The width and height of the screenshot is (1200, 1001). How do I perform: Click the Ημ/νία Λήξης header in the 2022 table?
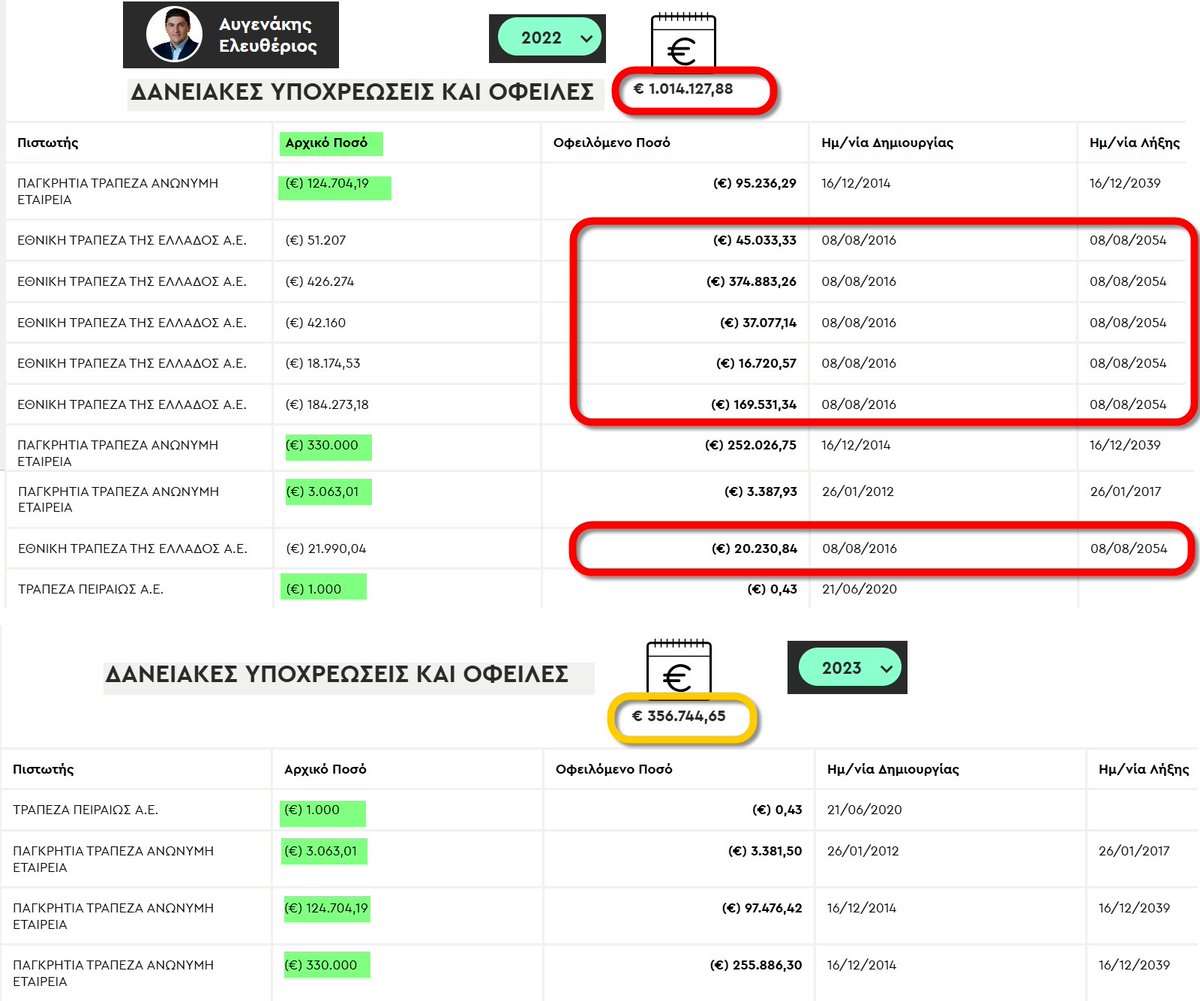click(x=1135, y=142)
